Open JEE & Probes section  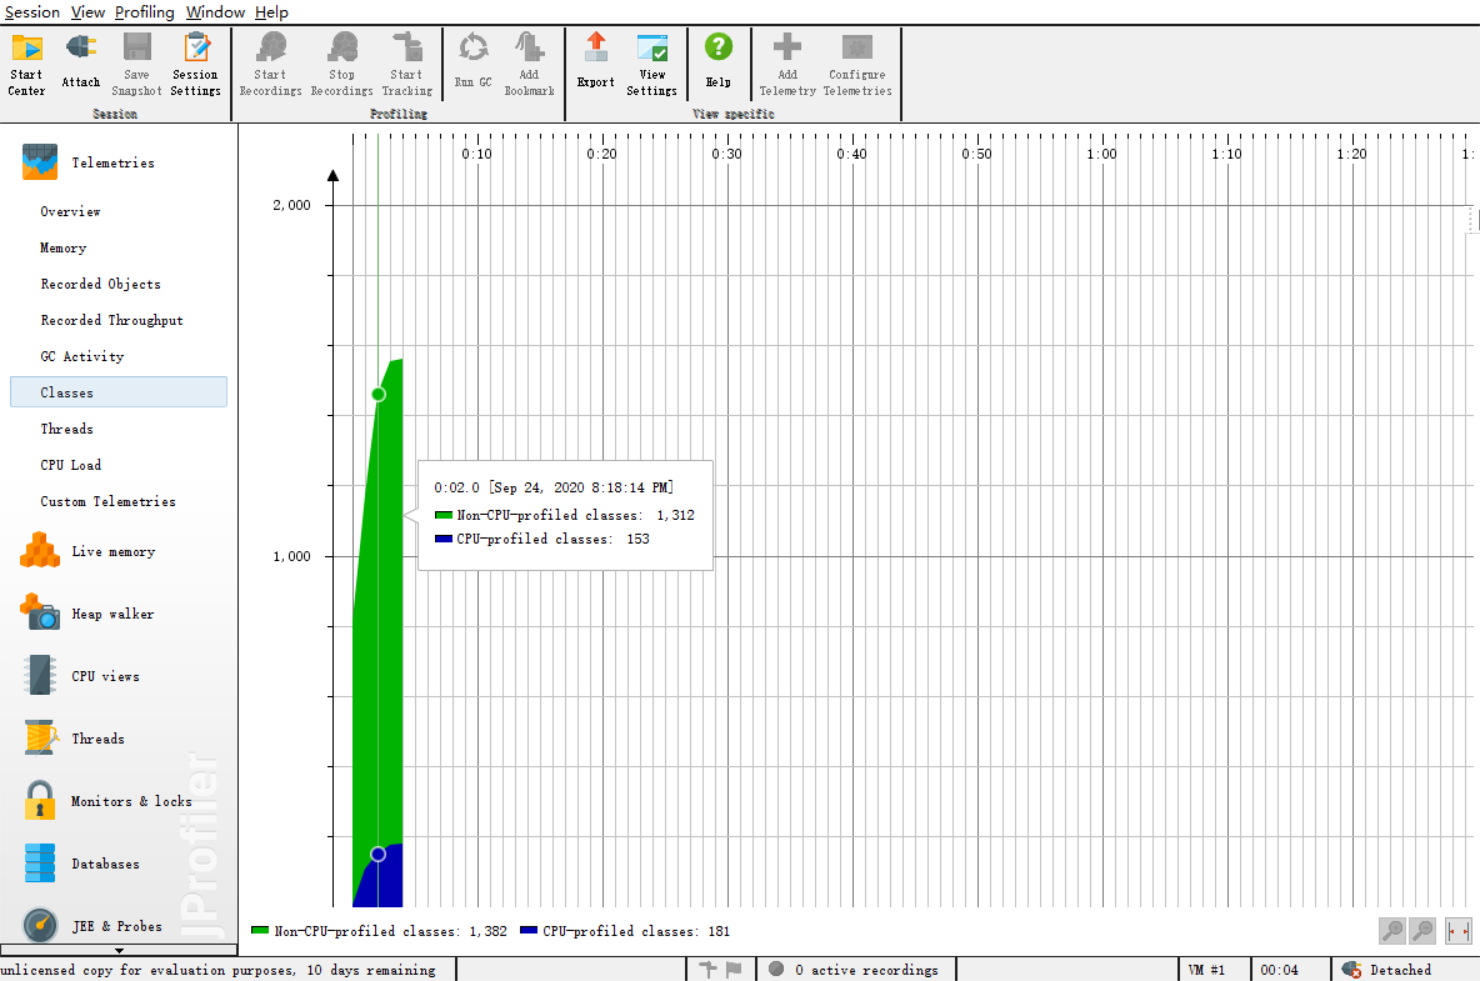(x=92, y=925)
